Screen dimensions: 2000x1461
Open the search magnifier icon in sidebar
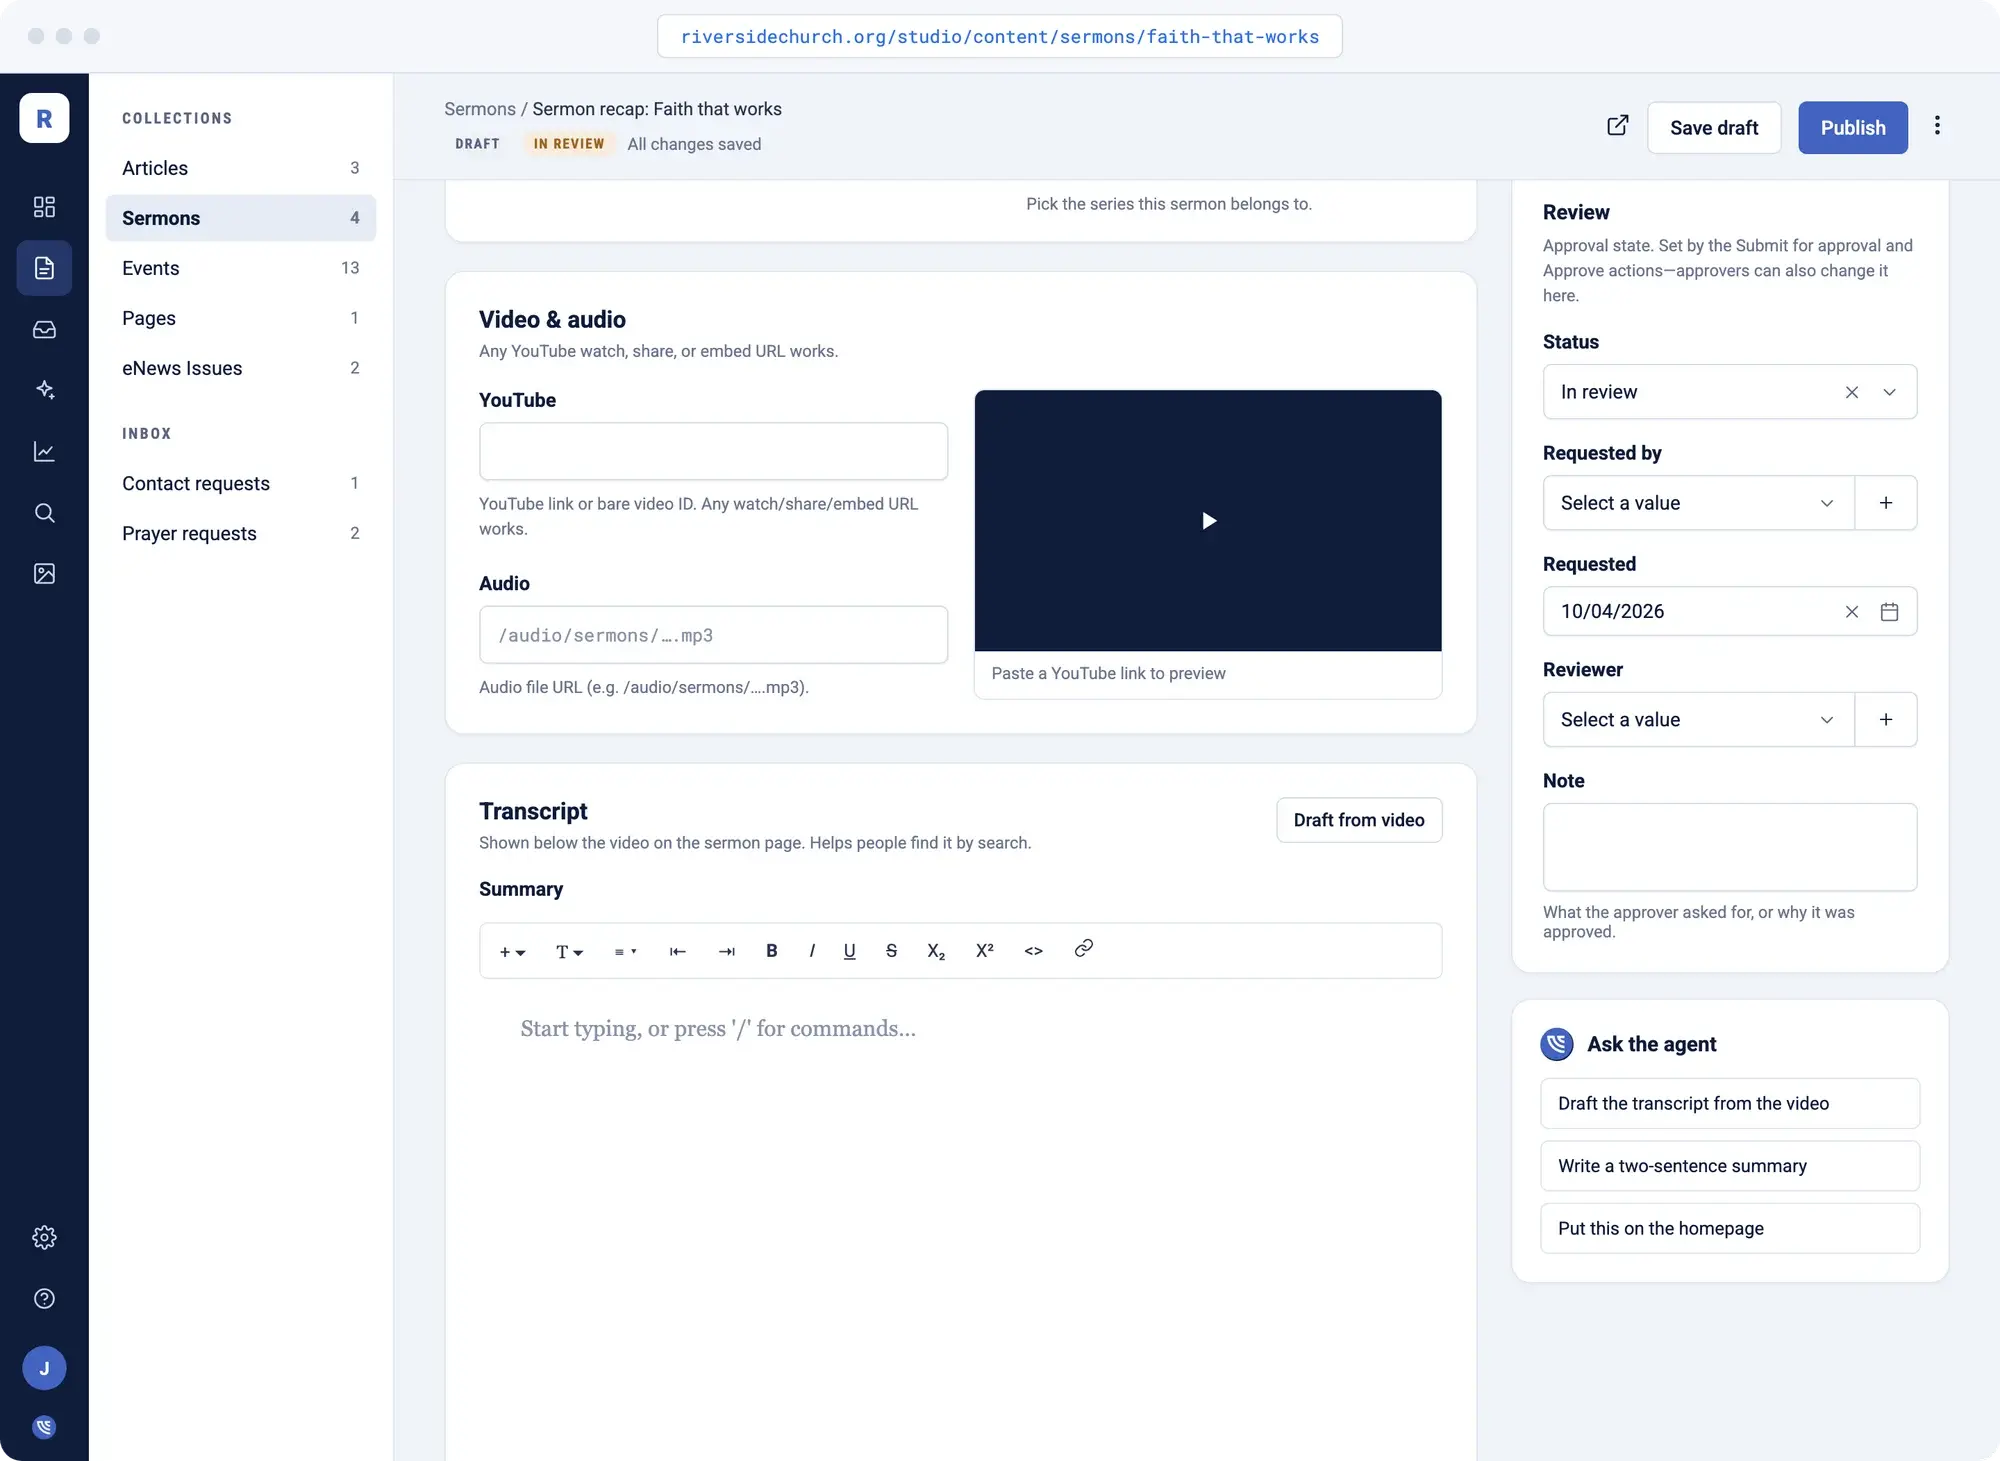(x=44, y=513)
